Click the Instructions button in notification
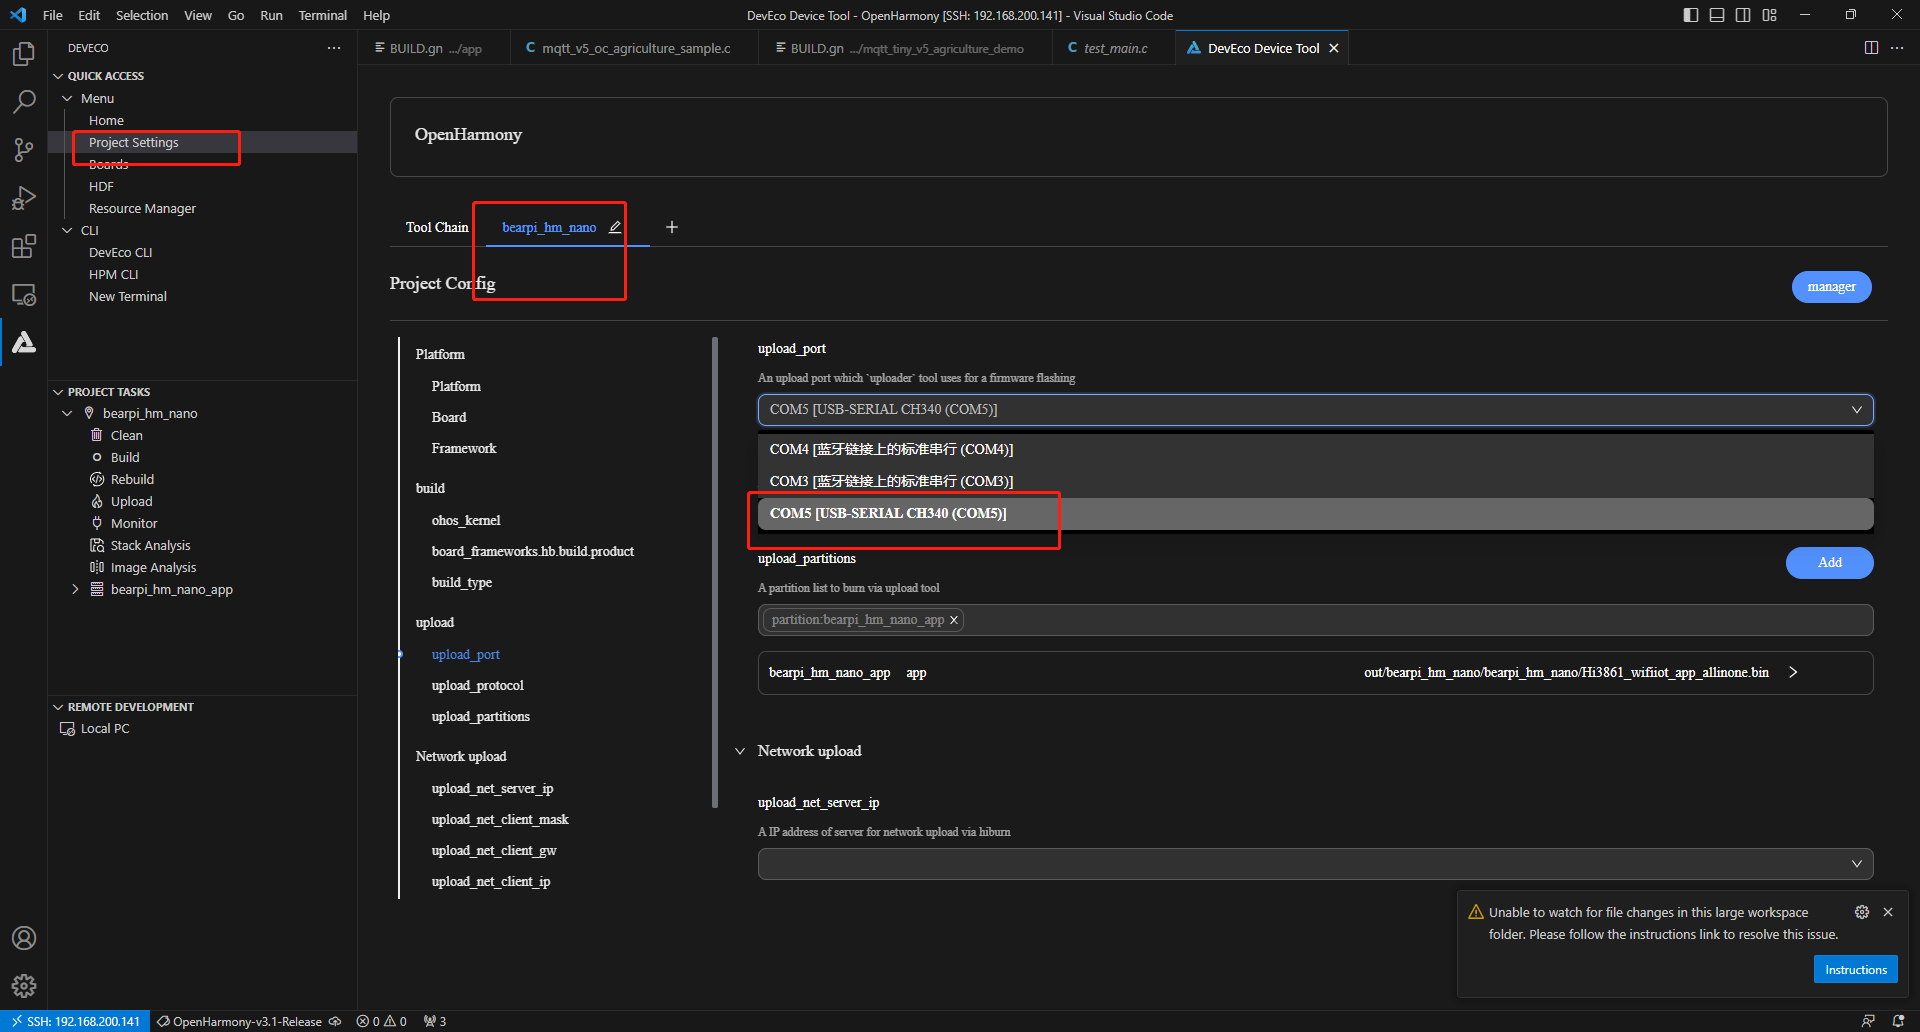Image resolution: width=1920 pixels, height=1032 pixels. coord(1855,969)
